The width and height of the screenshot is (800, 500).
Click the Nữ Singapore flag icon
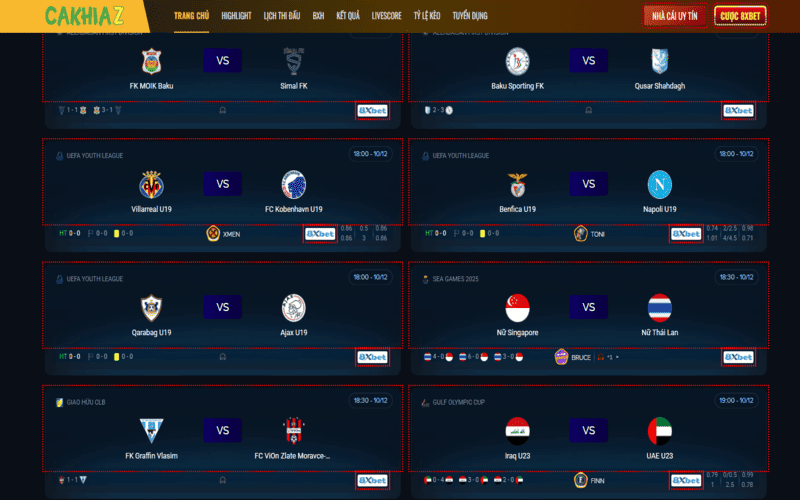[x=517, y=308]
